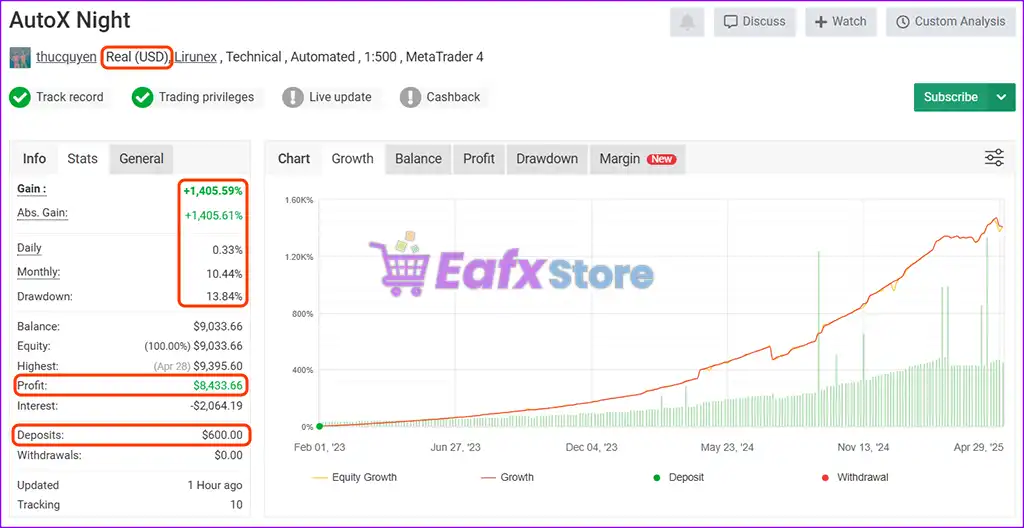Open the Lirunex broker link
The width and height of the screenshot is (1024, 528).
point(196,57)
